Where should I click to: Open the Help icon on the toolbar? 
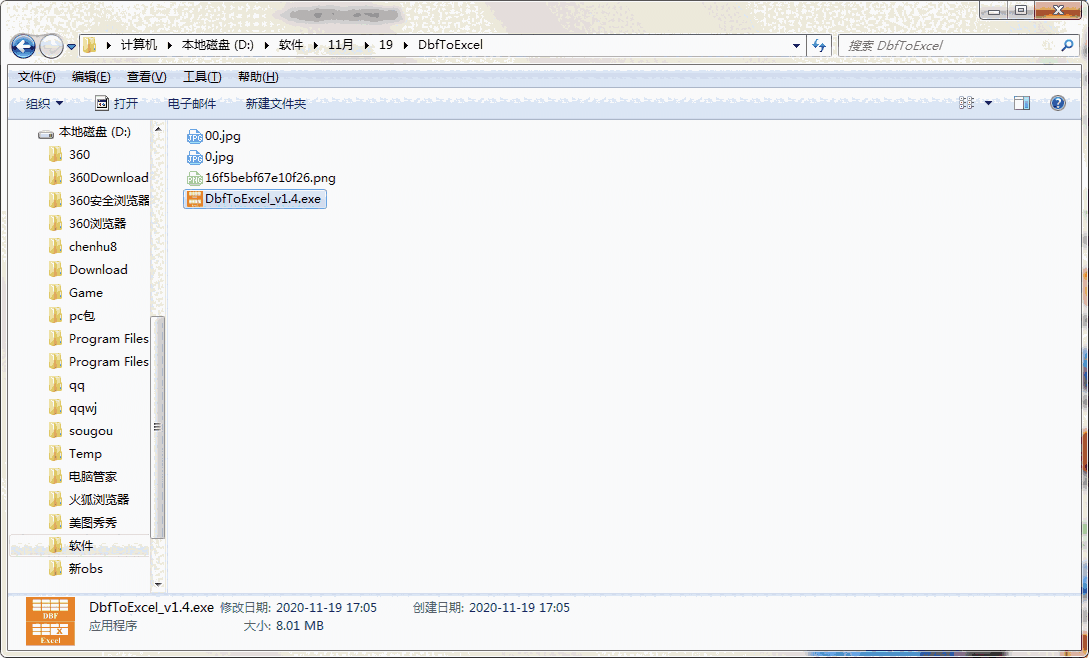pos(1058,102)
